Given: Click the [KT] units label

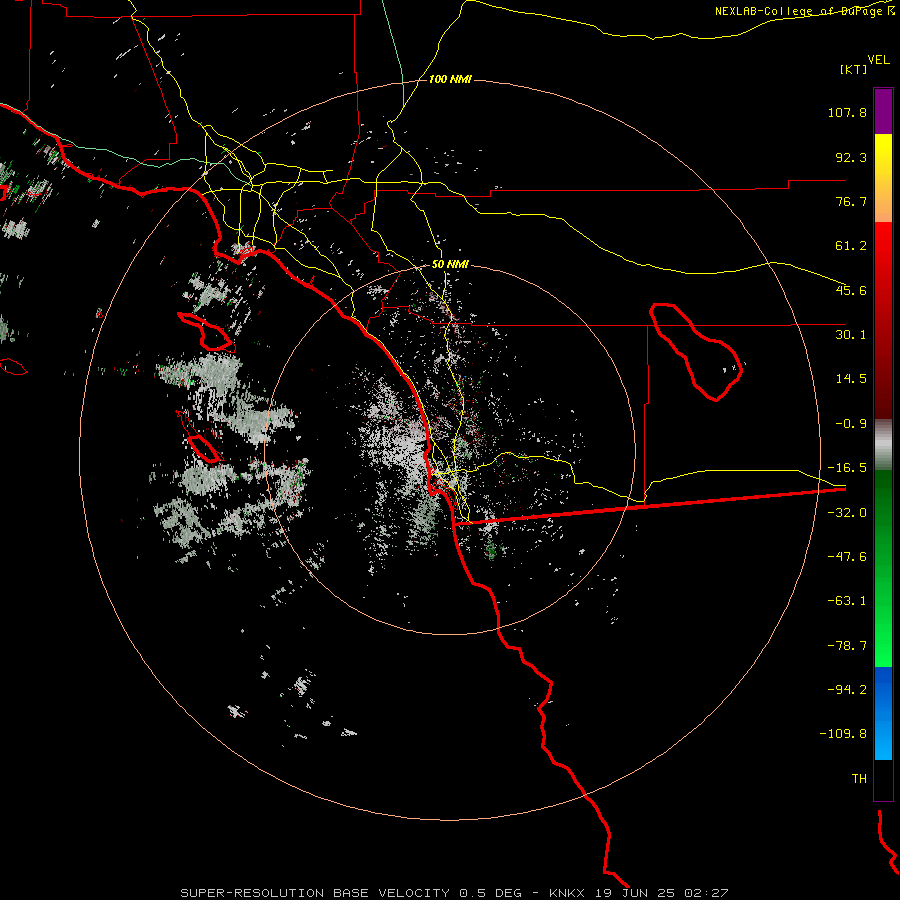Looking at the screenshot, I should [854, 69].
